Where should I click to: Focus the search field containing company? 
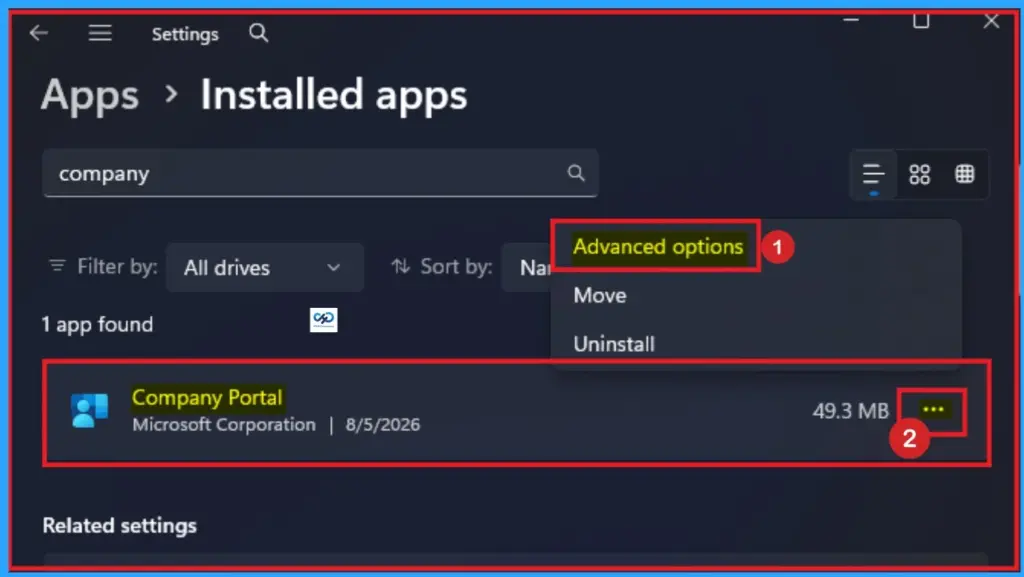[320, 173]
